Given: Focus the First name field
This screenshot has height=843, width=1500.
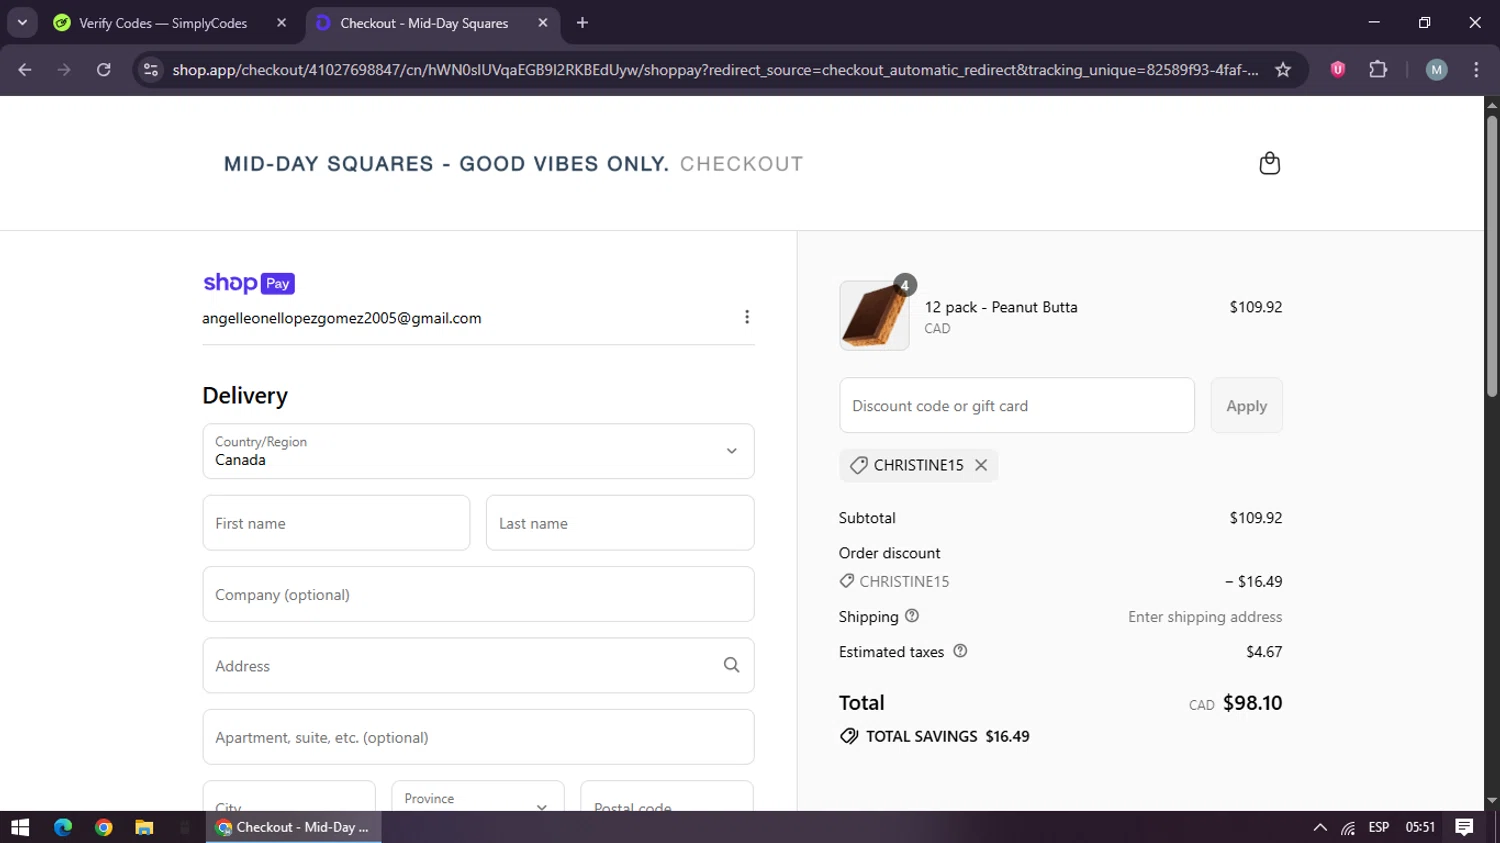Looking at the screenshot, I should point(336,523).
